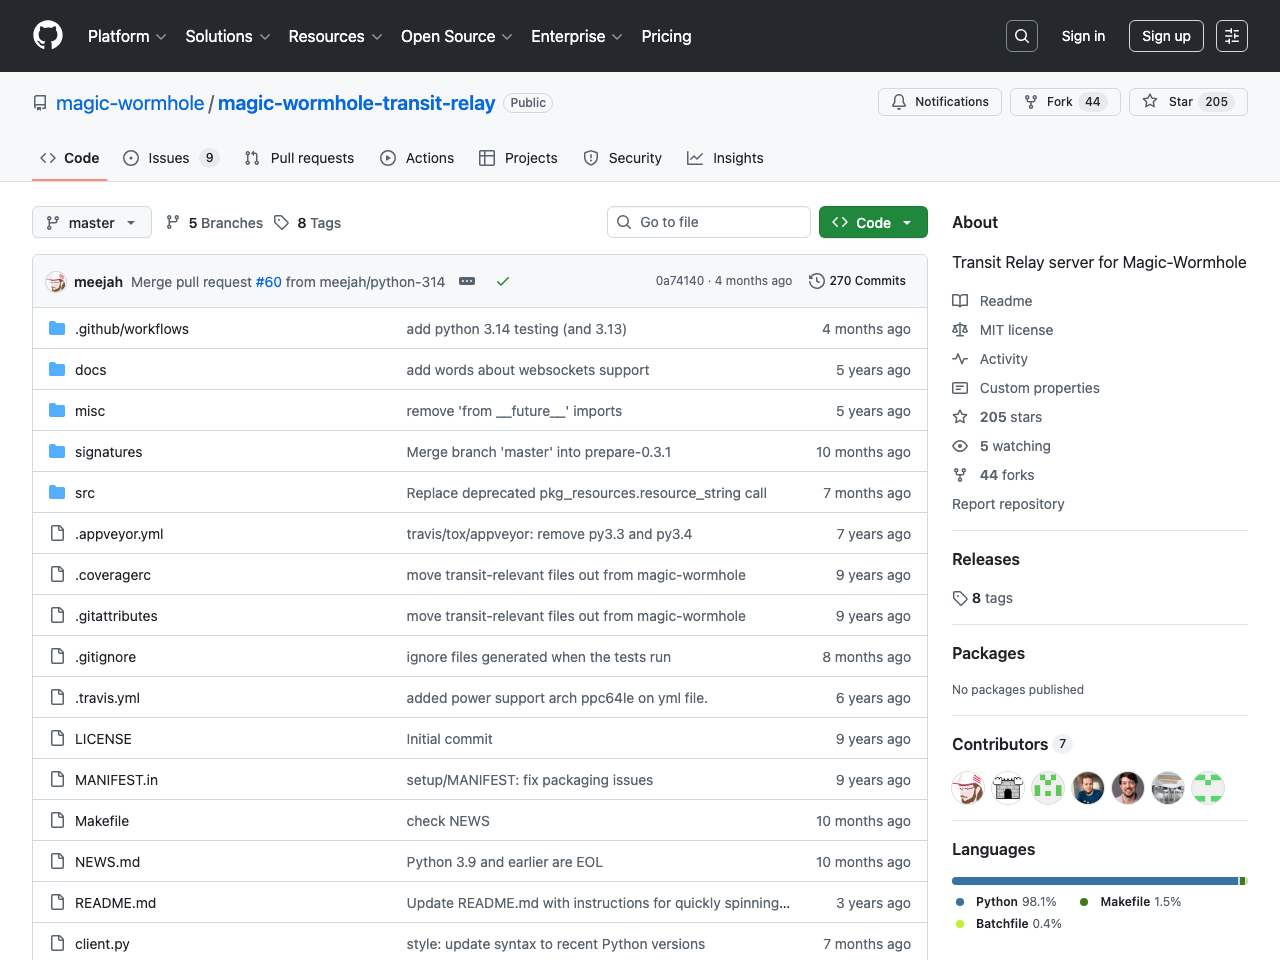Click the Notifications bell button
Viewport: 1280px width, 960px height.
pos(939,102)
